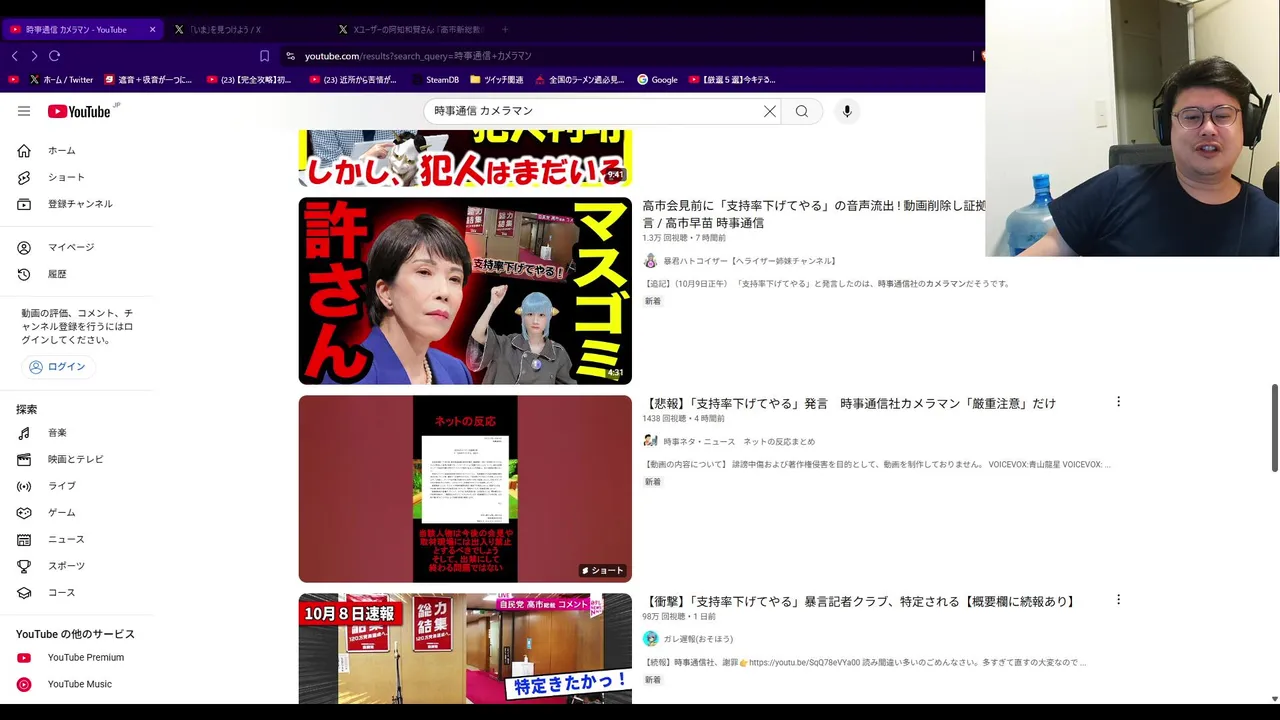Open the ネットの反応 short thumbnail
The height and width of the screenshot is (720, 1280).
click(465, 489)
